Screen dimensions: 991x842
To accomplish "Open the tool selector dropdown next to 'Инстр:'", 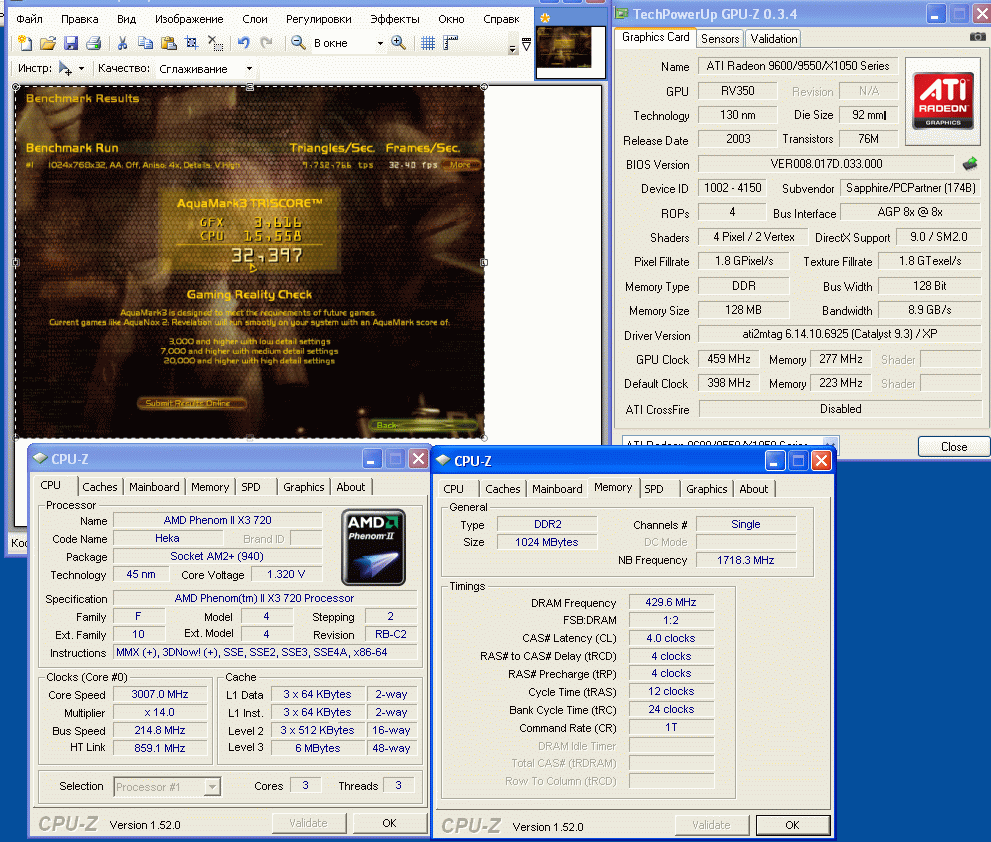I will [x=81, y=68].
